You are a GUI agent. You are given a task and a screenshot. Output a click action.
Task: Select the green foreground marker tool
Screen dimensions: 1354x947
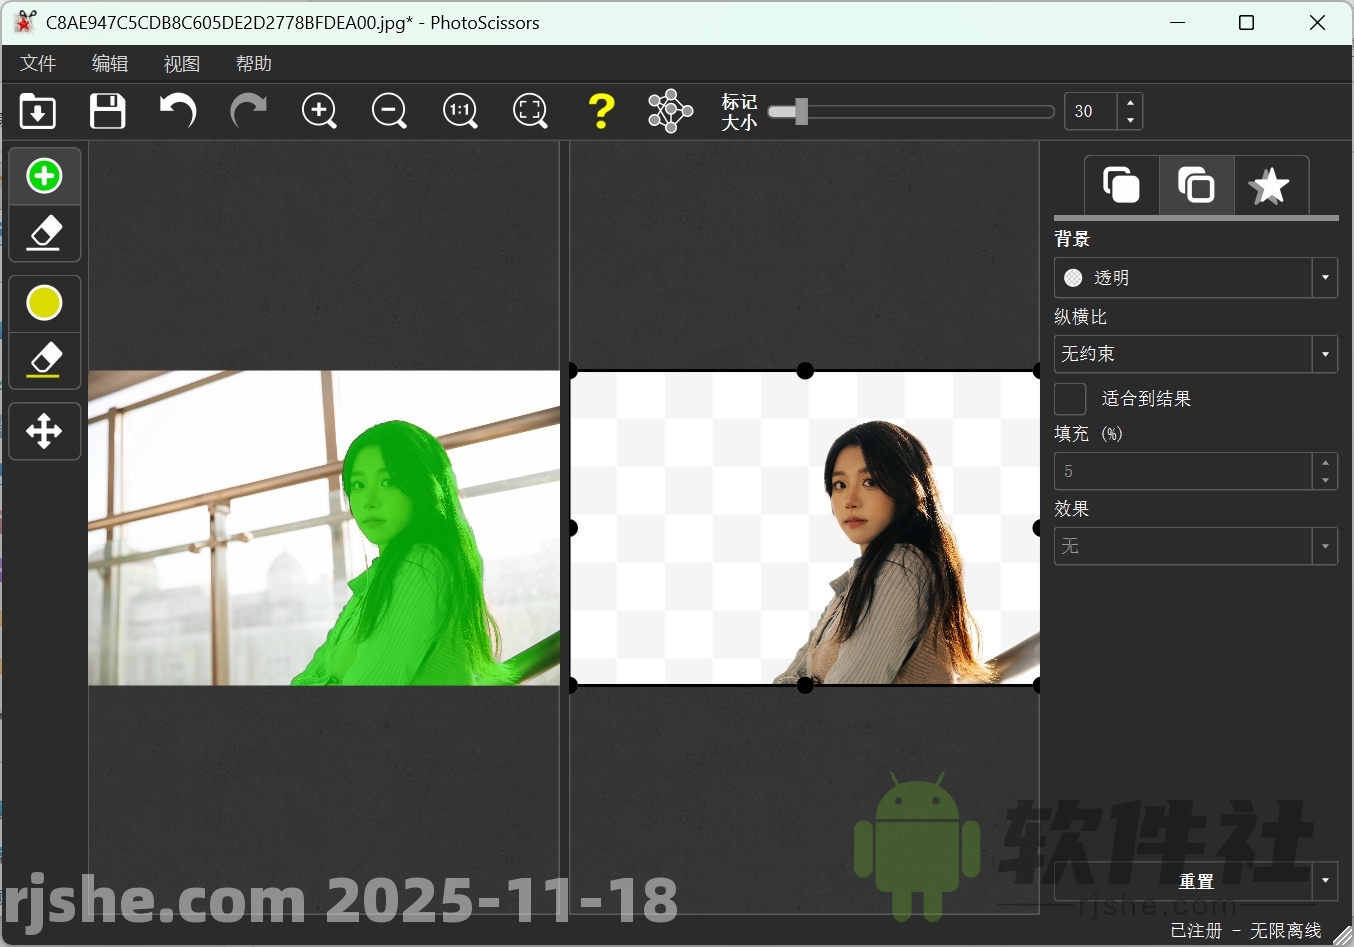44,176
